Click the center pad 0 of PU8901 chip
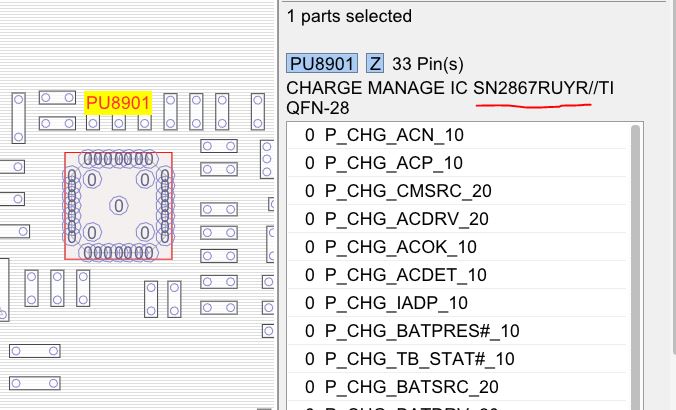 119,206
